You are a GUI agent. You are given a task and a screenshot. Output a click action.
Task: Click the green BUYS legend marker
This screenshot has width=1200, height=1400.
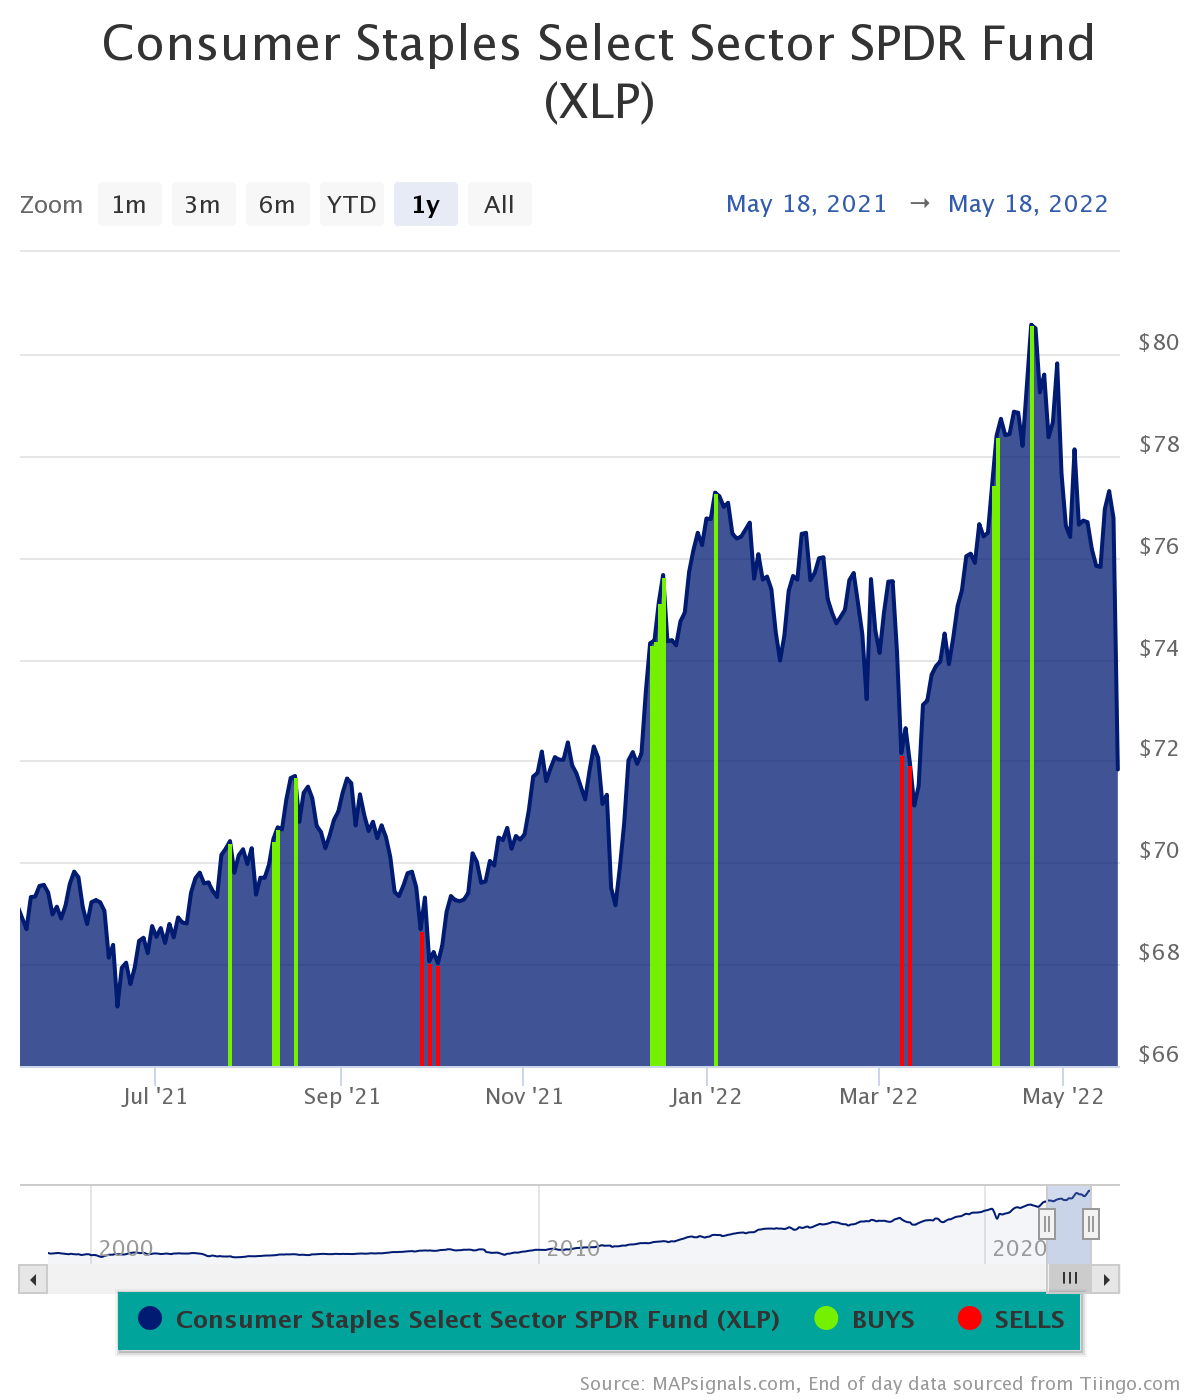[x=826, y=1319]
